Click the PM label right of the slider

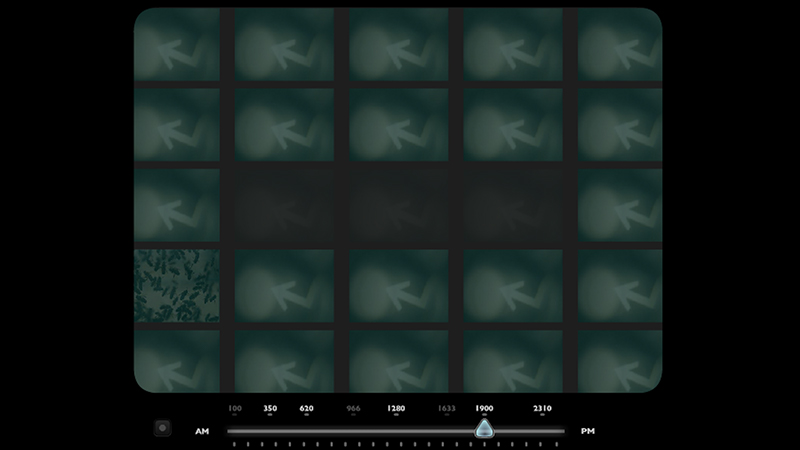click(588, 431)
